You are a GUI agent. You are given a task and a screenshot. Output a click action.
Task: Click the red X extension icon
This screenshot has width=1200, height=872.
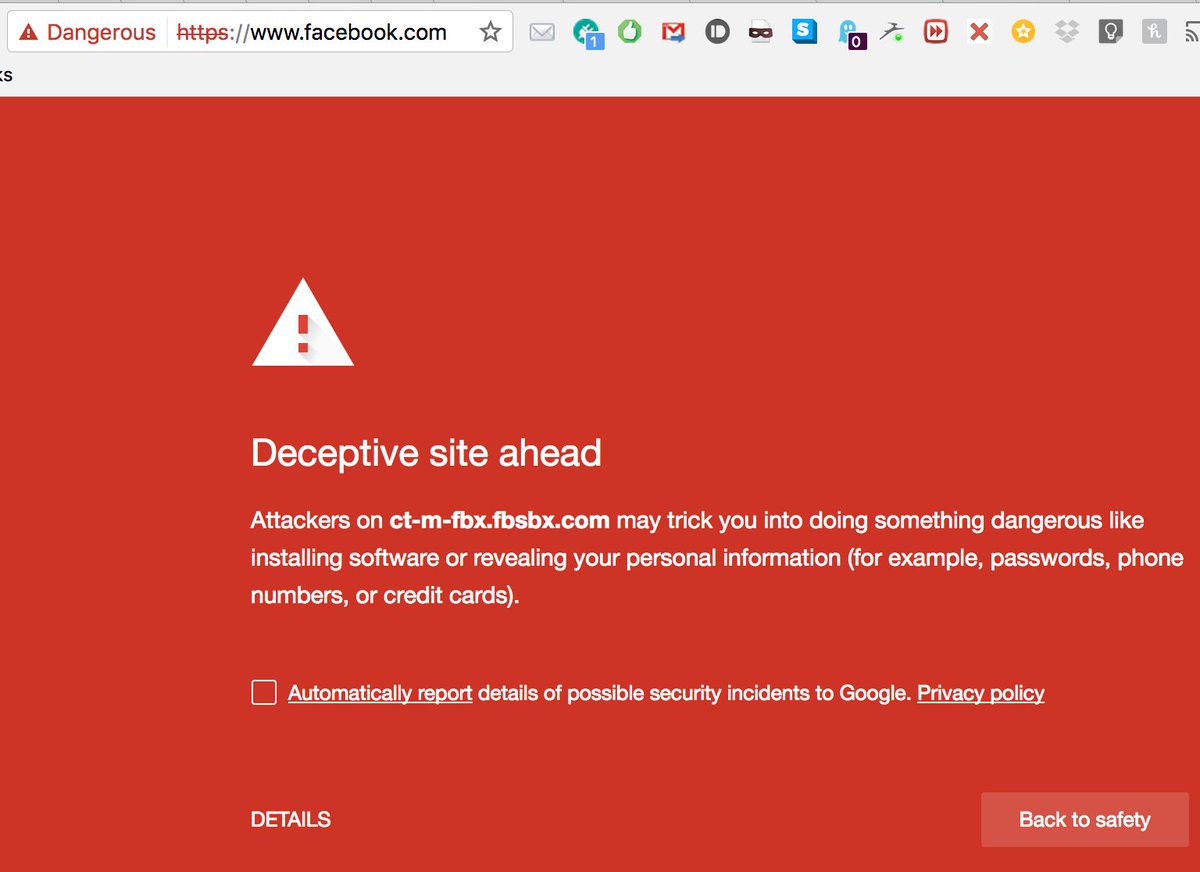979,33
